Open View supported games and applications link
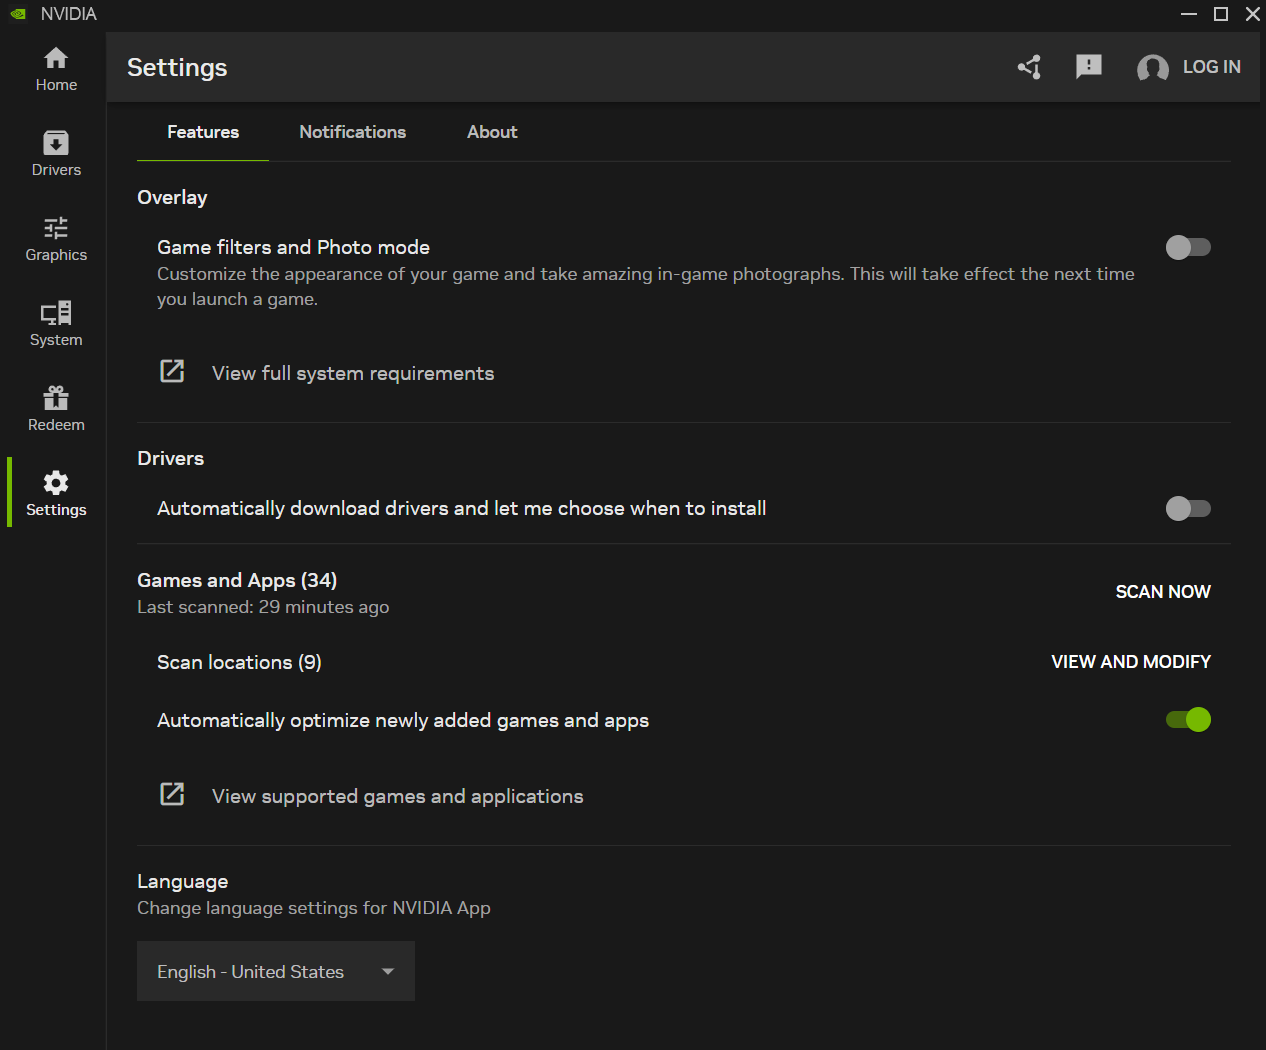Viewport: 1266px width, 1050px height. tap(397, 796)
